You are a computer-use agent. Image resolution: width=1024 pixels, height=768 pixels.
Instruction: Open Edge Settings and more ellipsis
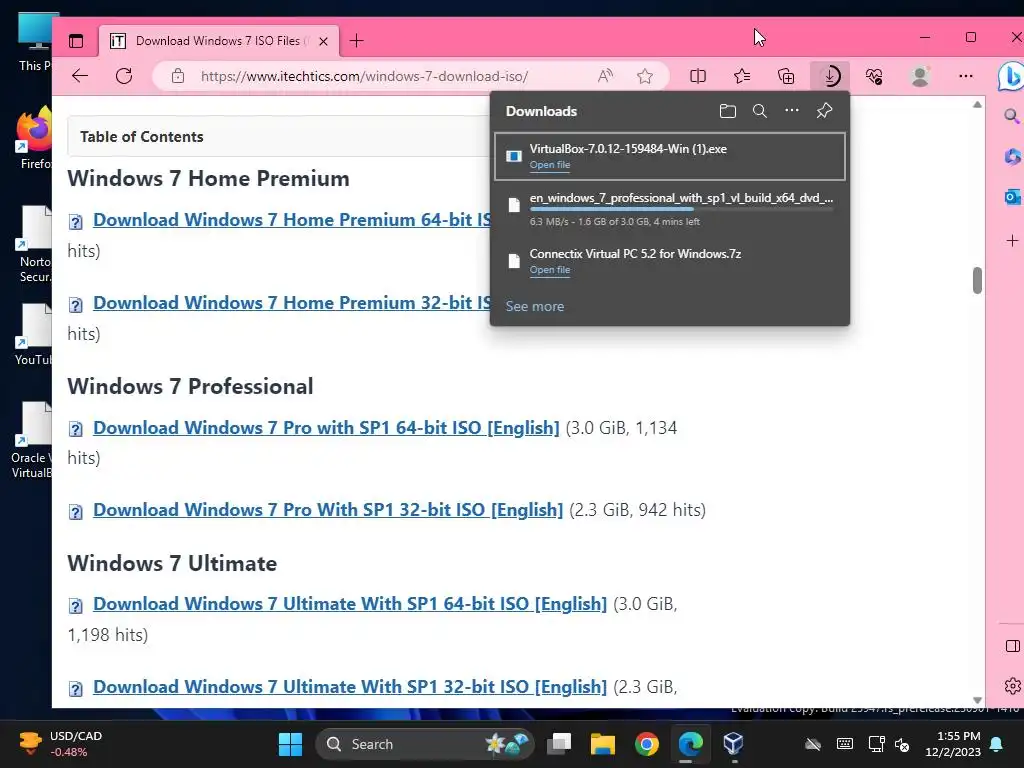coord(966,76)
